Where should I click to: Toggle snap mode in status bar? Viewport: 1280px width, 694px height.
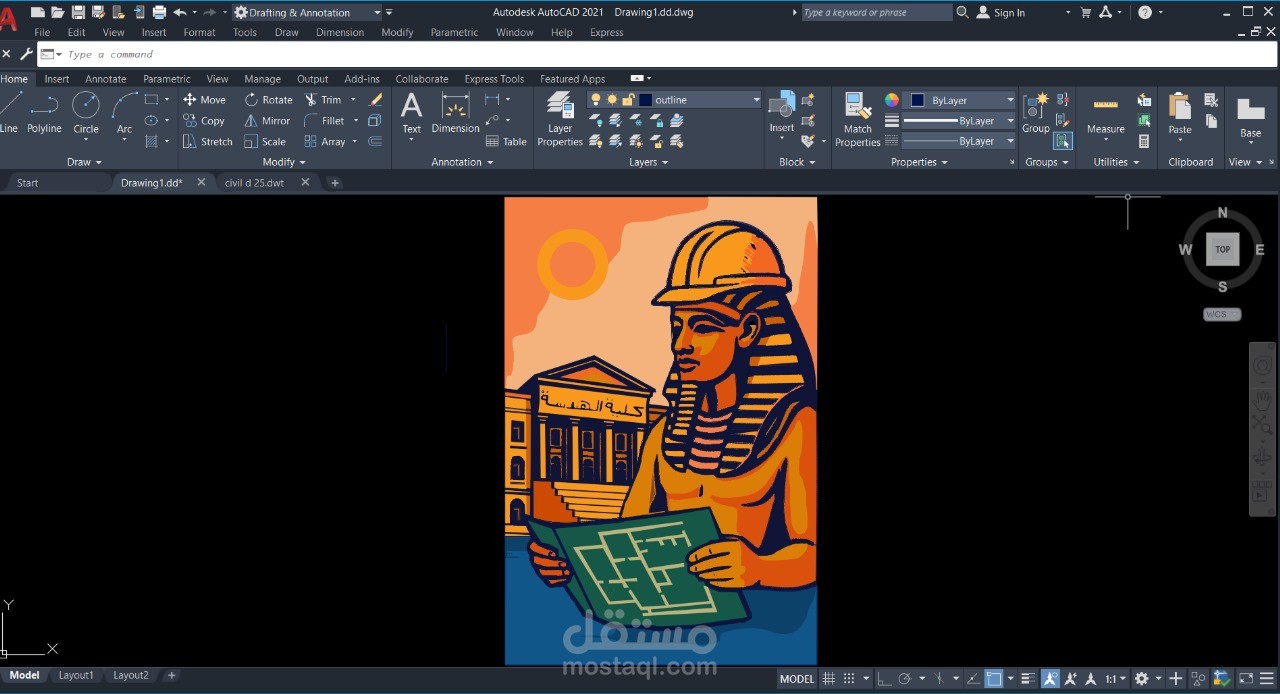pyautogui.click(x=849, y=679)
